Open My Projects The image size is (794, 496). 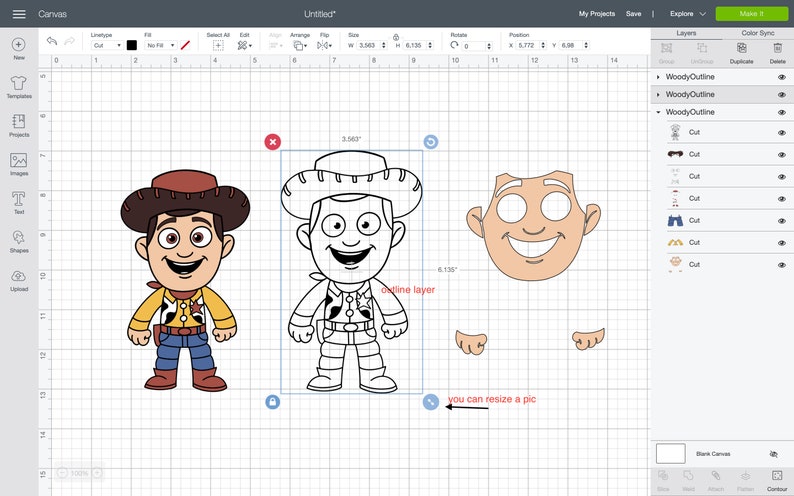coord(597,14)
